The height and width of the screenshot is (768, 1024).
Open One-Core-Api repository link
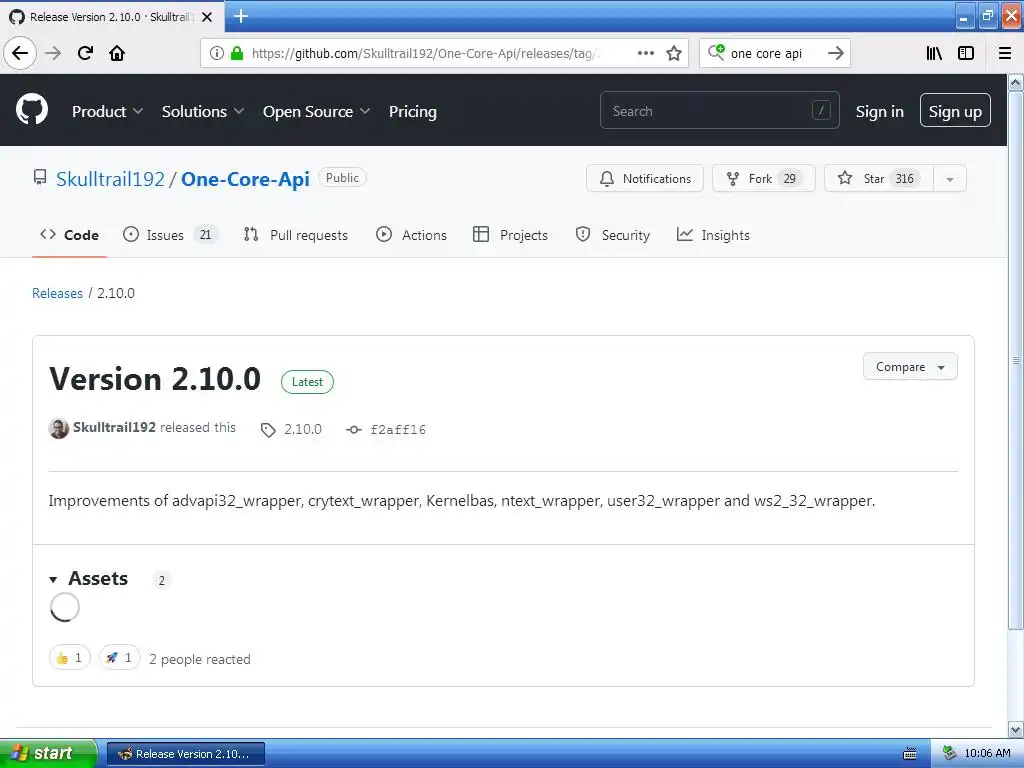[x=245, y=179]
